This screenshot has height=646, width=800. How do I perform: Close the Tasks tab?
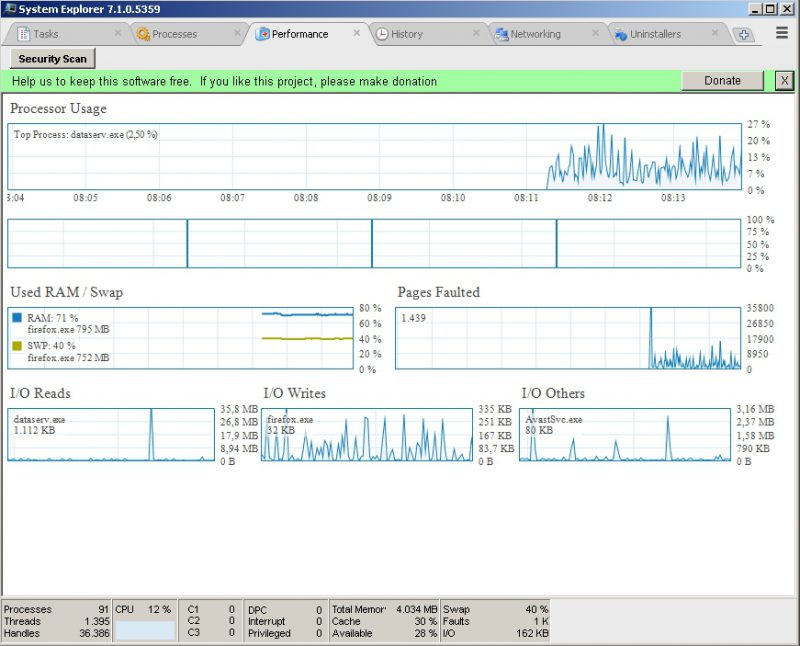click(x=118, y=33)
